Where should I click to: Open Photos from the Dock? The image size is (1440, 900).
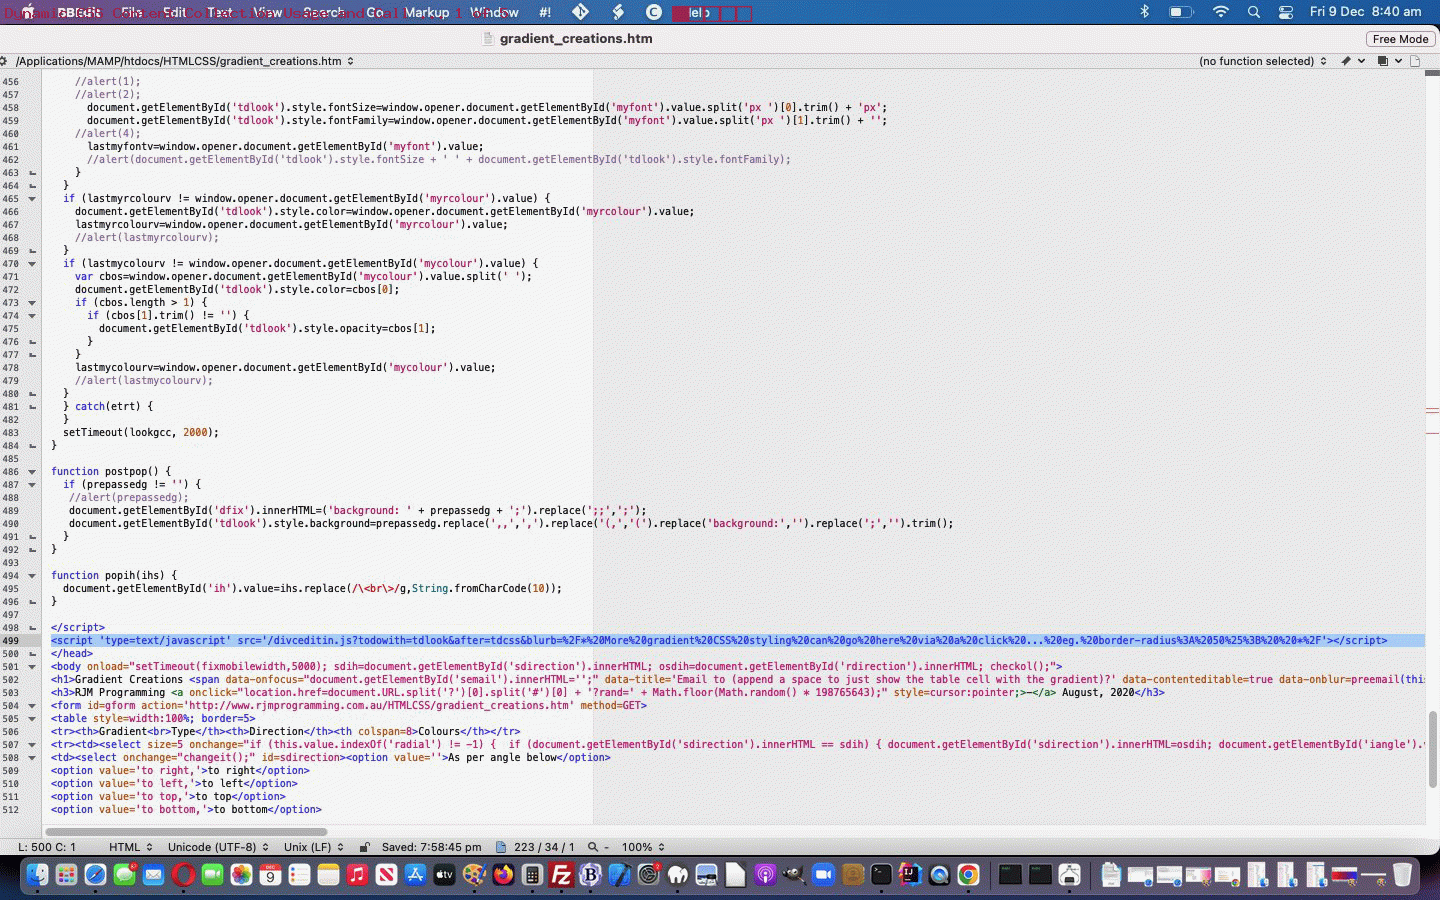pyautogui.click(x=241, y=875)
